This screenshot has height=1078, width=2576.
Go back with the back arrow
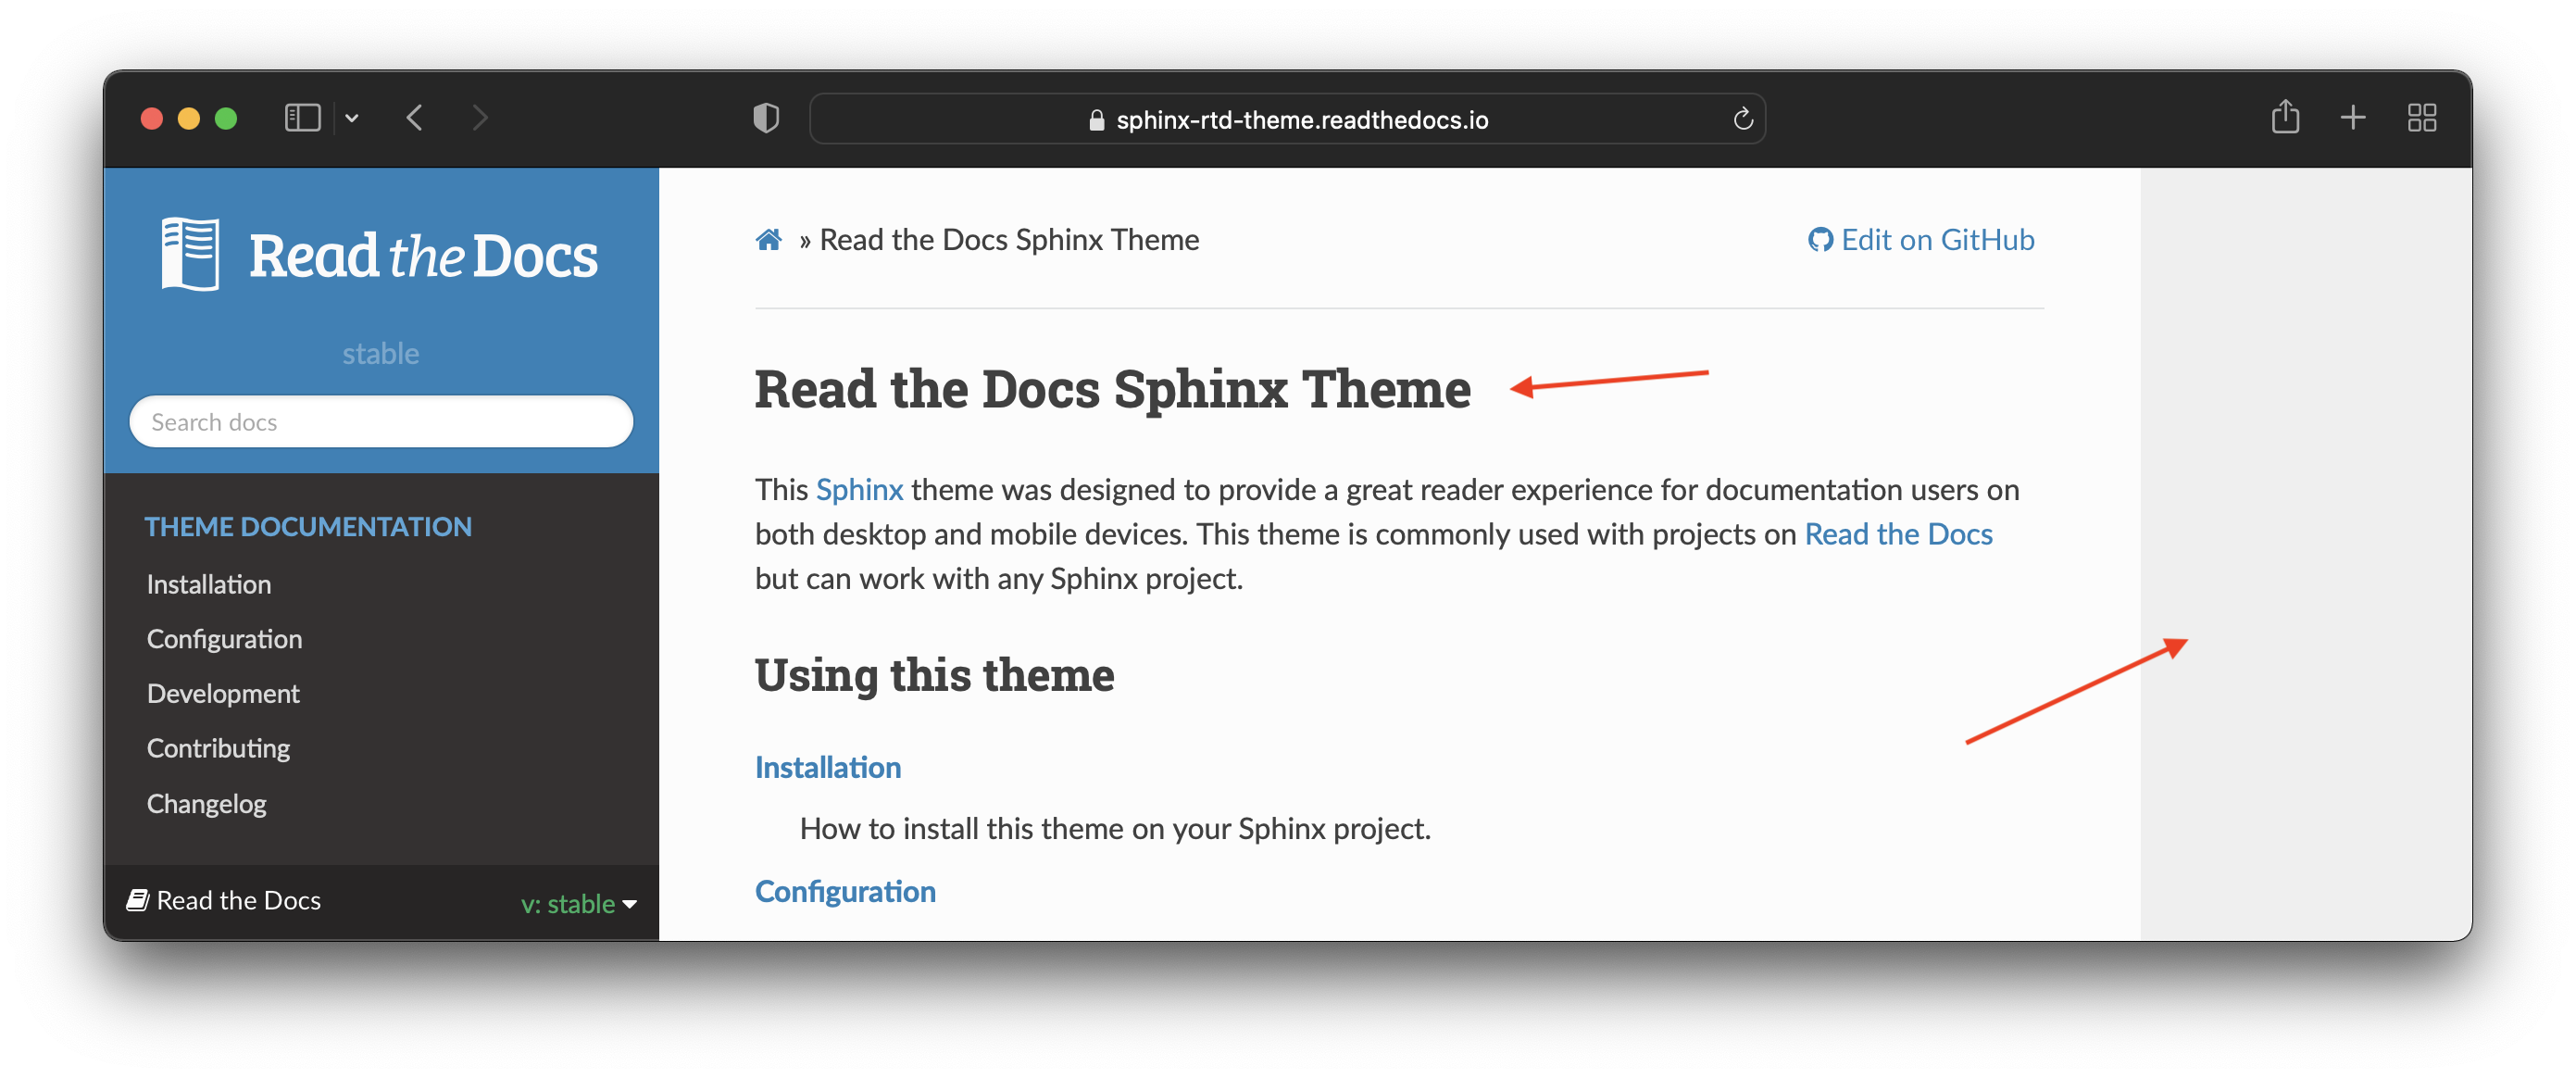[x=415, y=118]
